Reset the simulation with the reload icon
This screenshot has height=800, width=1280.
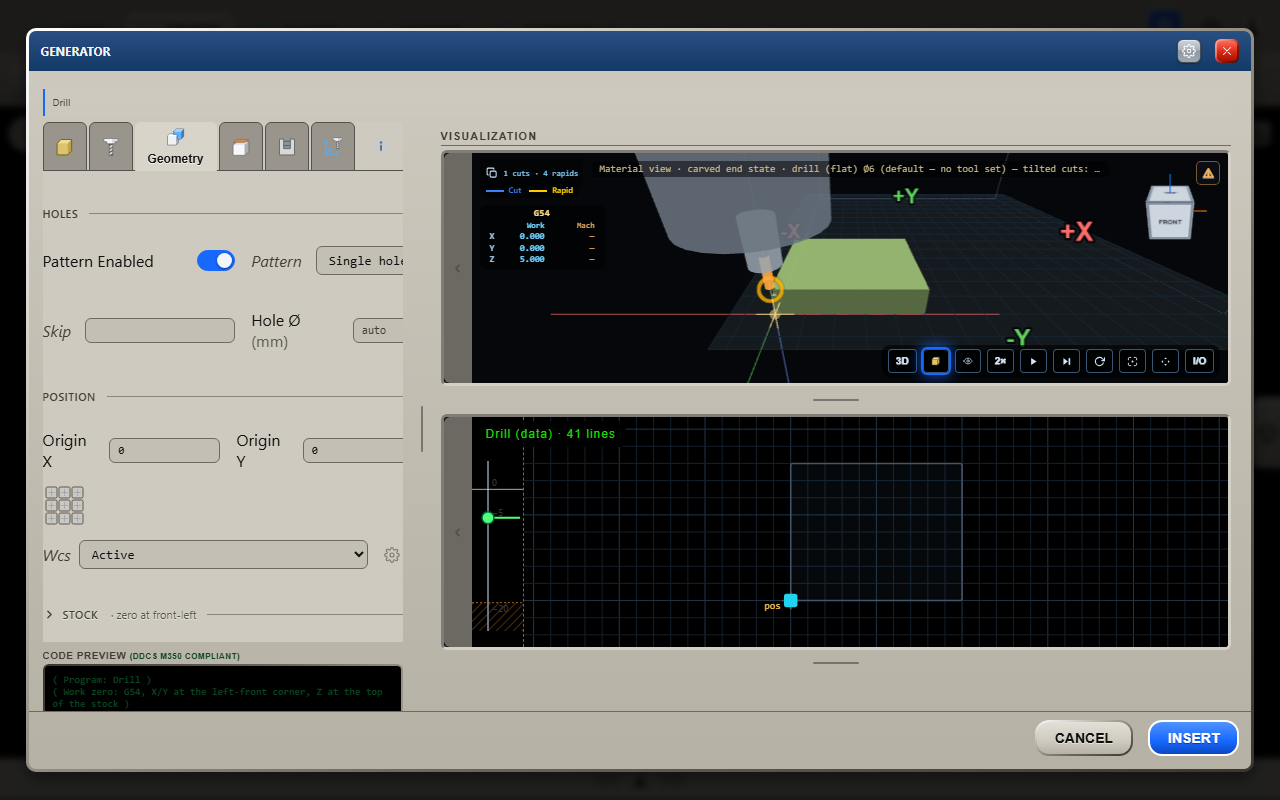pyautogui.click(x=1100, y=361)
